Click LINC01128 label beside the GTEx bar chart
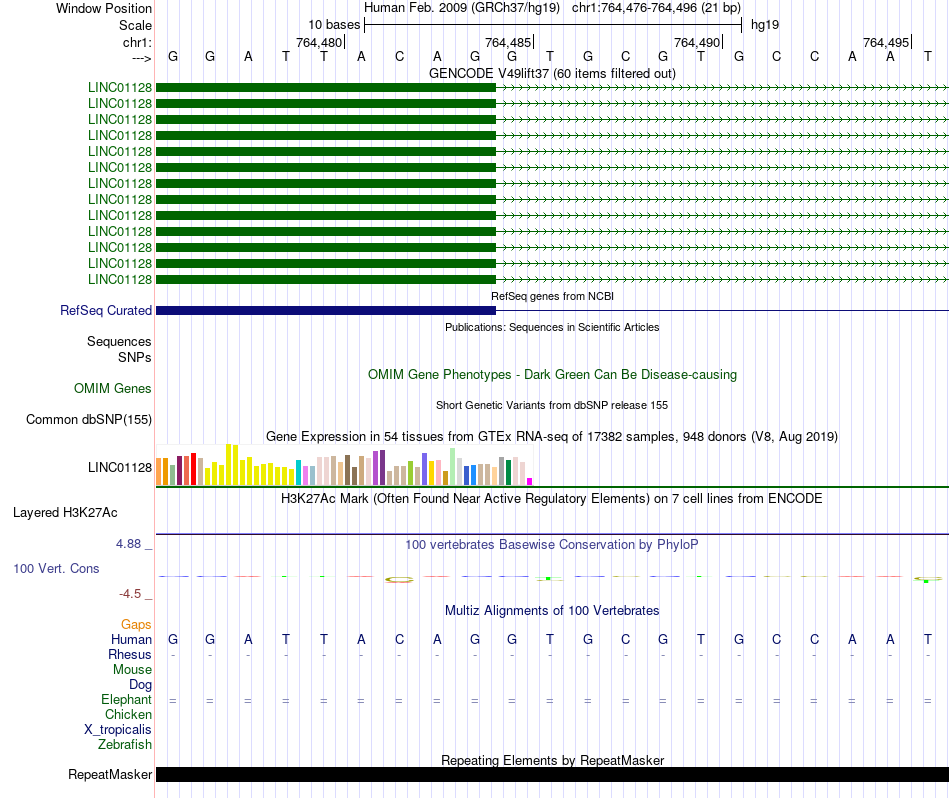950x798 pixels. pyautogui.click(x=120, y=467)
